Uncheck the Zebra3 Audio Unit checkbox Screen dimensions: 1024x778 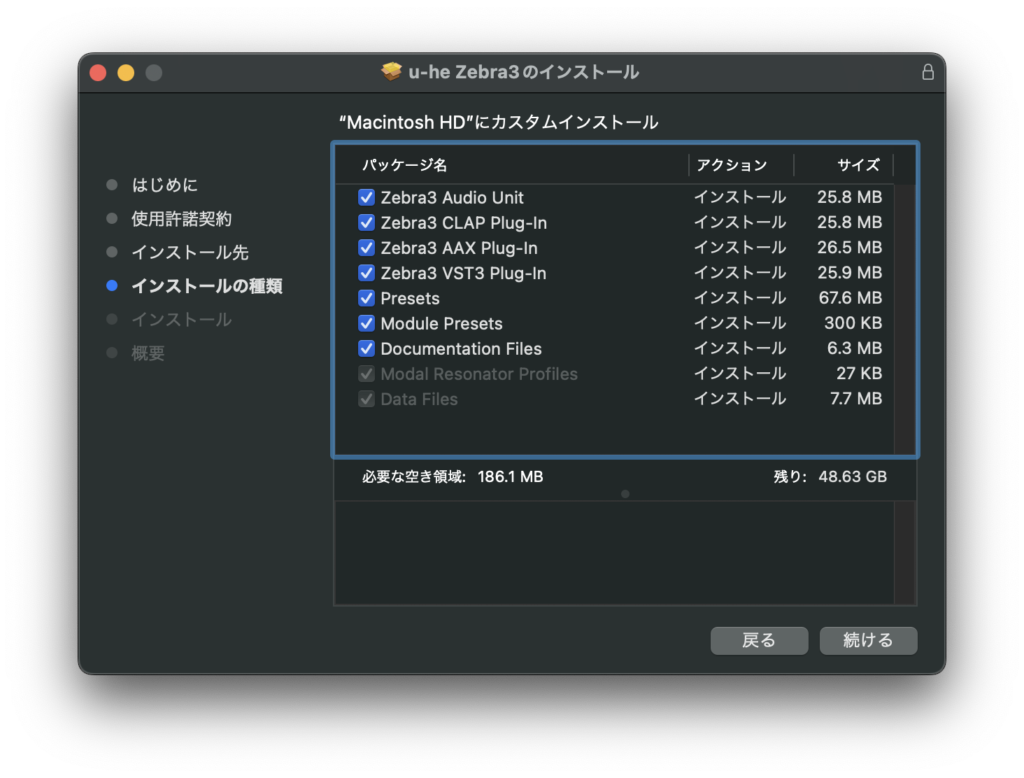(366, 198)
